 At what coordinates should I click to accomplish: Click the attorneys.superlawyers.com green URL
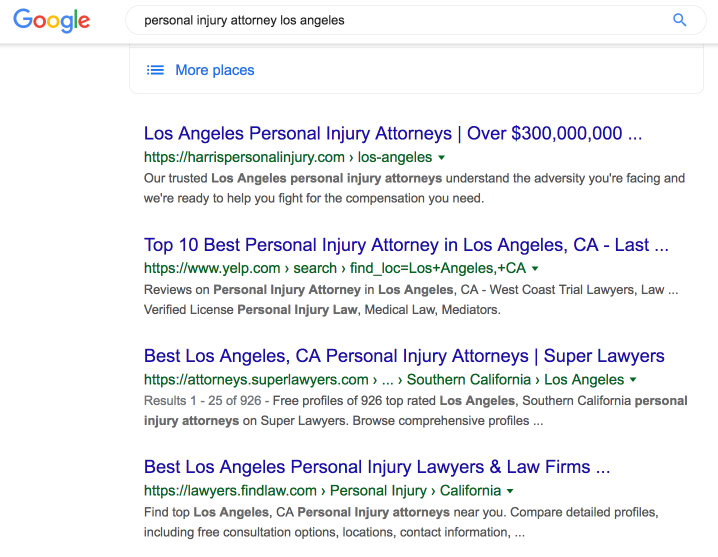[384, 379]
